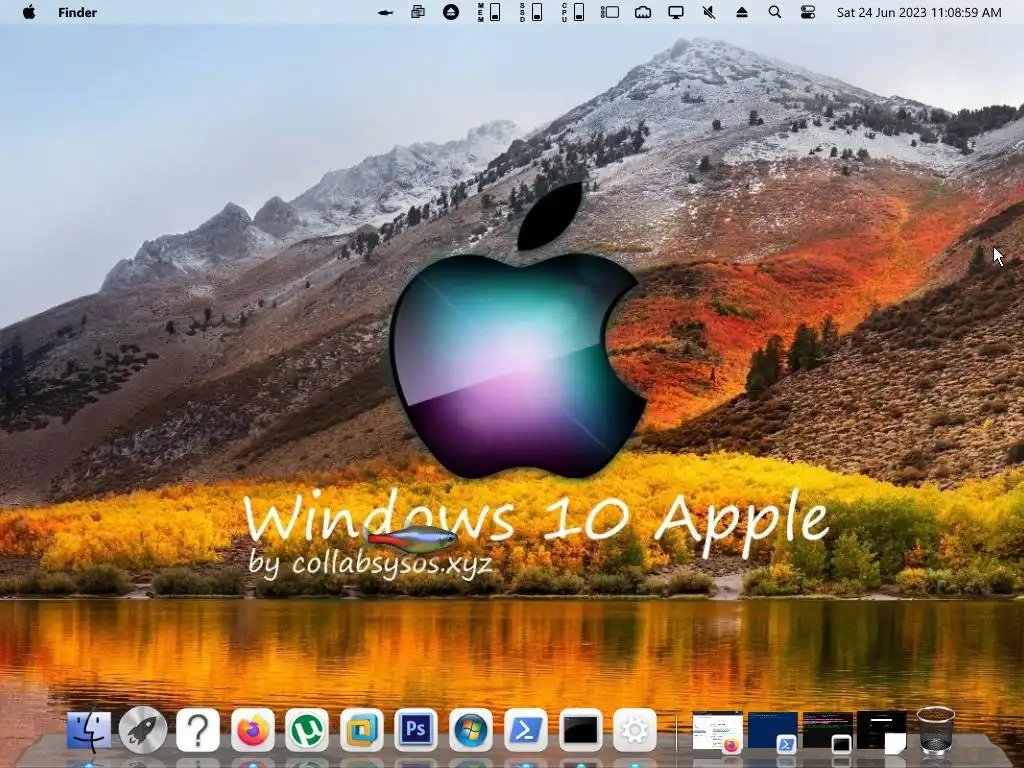Open the question mark Help icon in the dock

[198, 730]
